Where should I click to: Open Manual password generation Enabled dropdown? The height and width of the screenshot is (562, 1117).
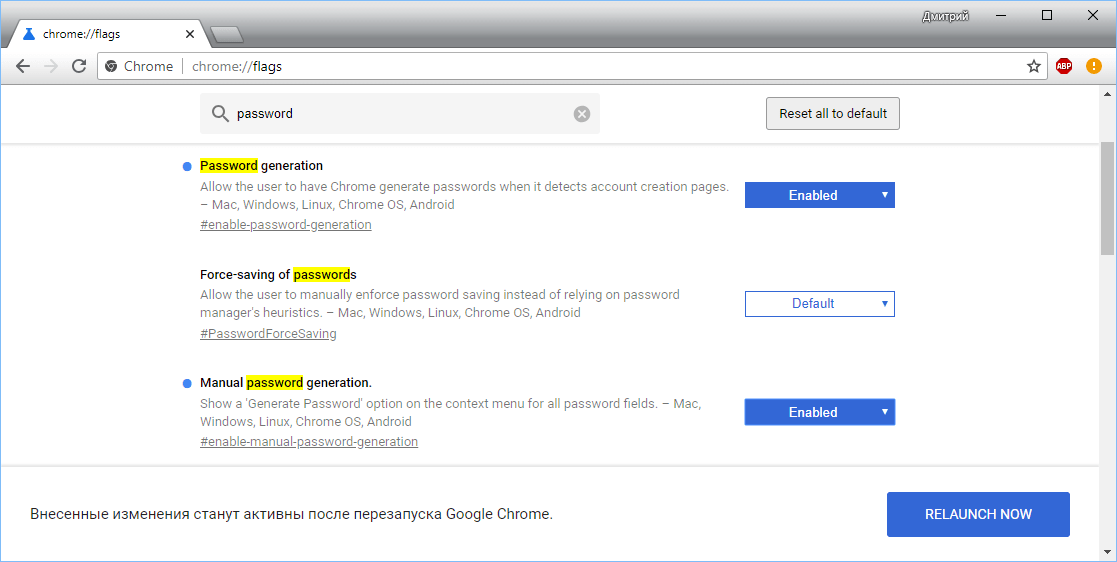click(819, 412)
